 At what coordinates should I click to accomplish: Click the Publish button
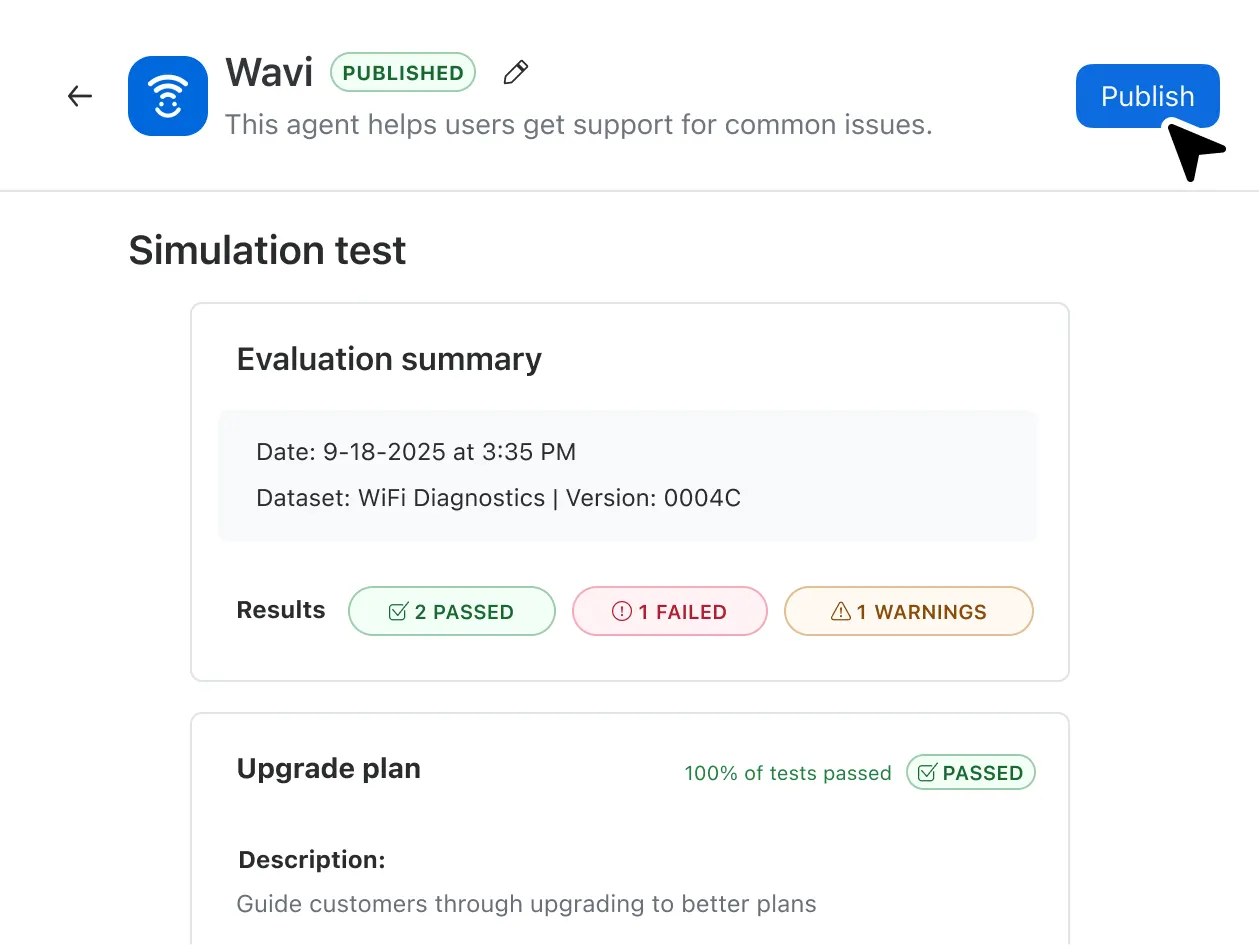[x=1147, y=96]
